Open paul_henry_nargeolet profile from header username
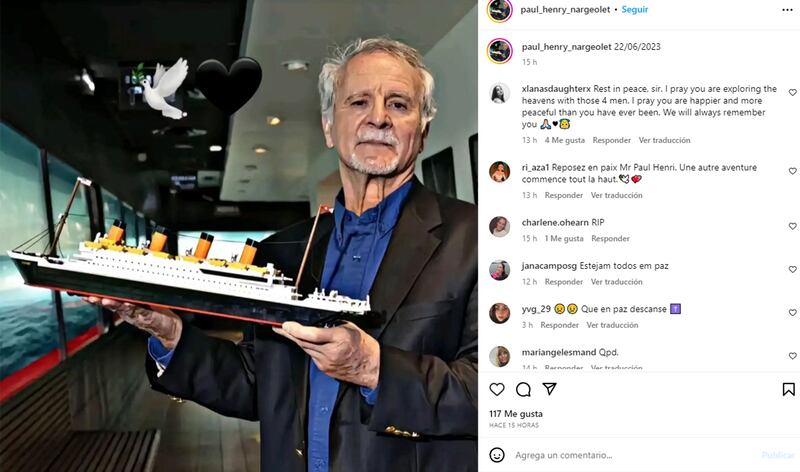800x472 pixels. tap(565, 10)
